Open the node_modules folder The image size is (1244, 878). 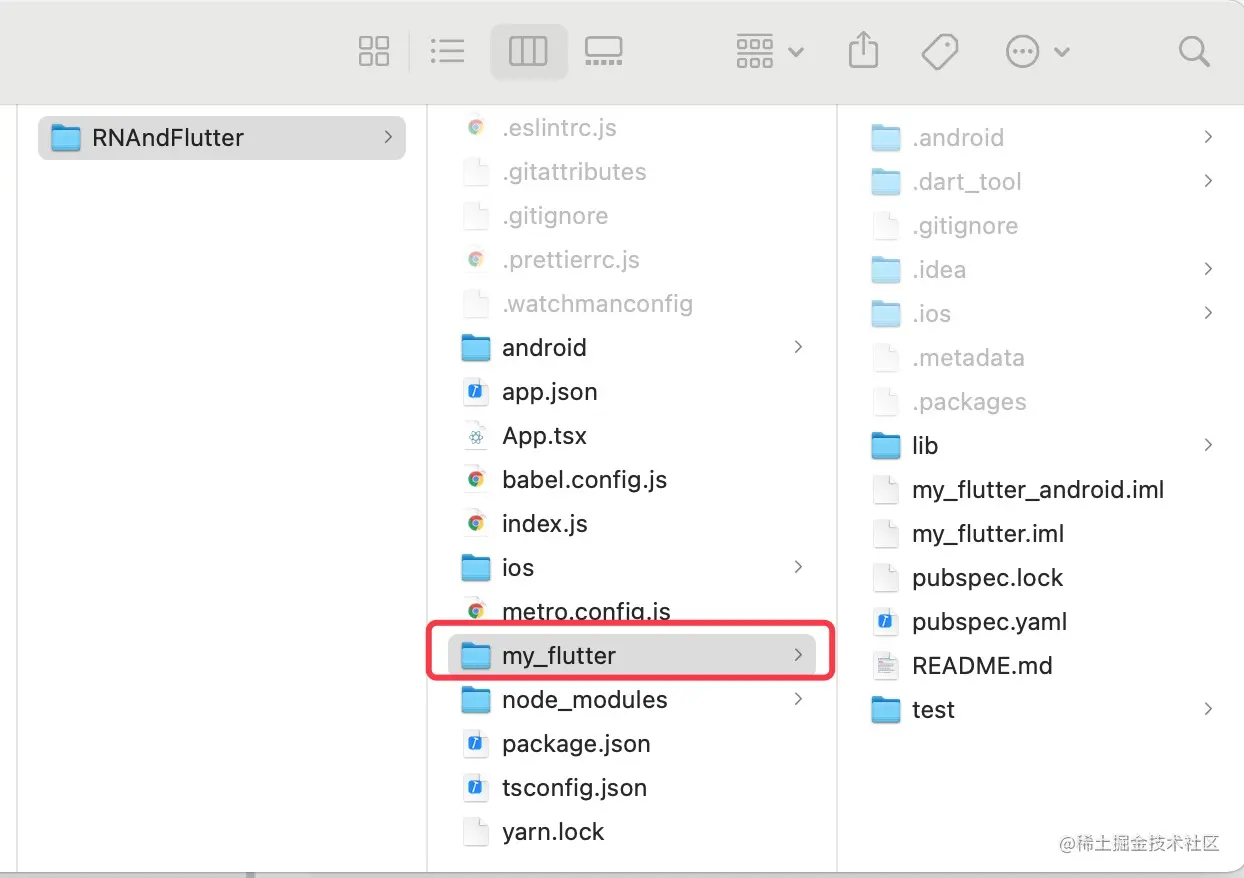[585, 700]
